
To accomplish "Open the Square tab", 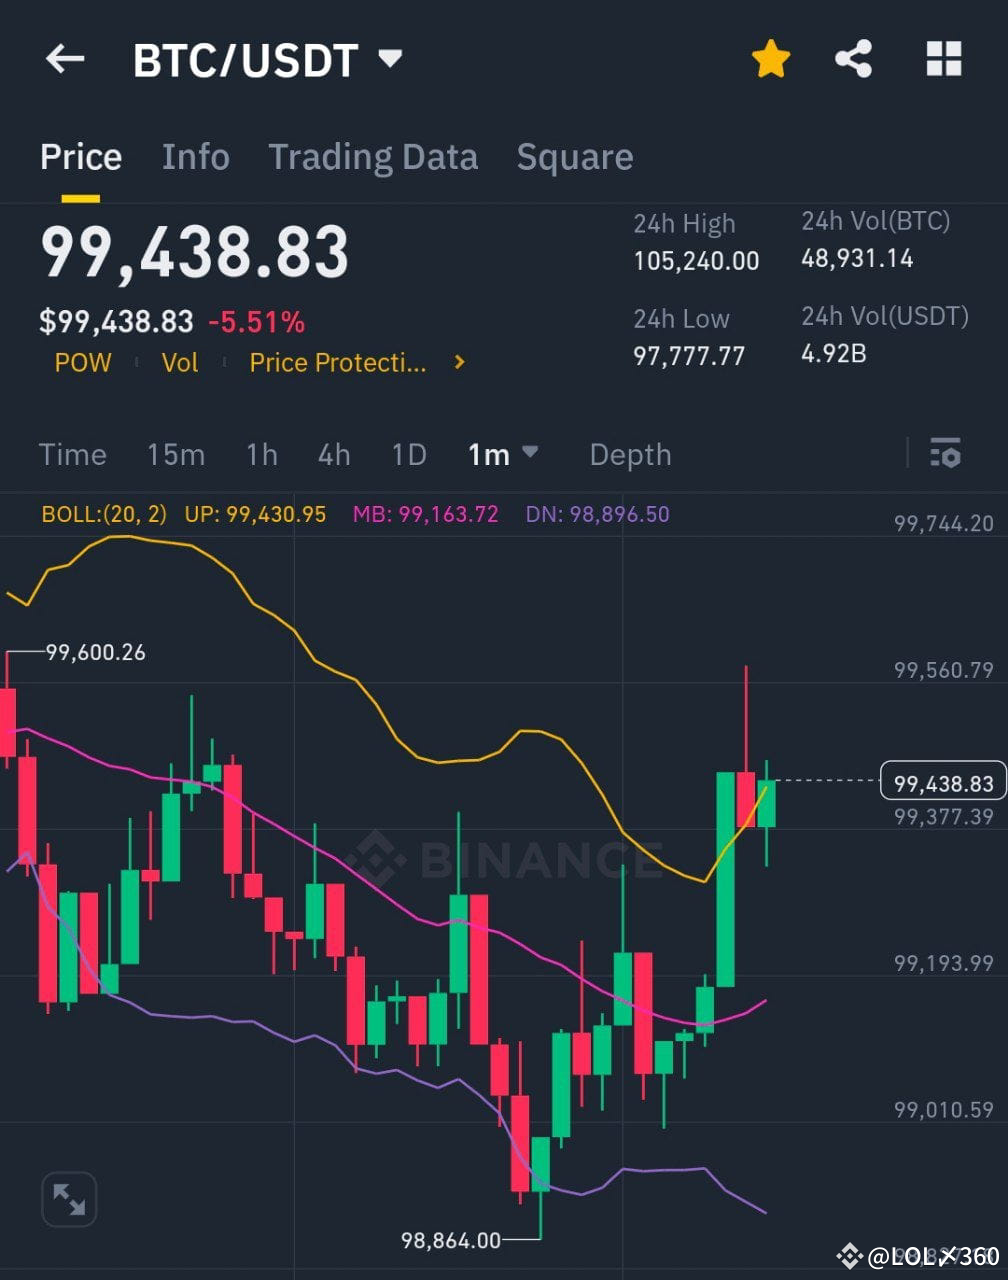I will click(x=575, y=156).
